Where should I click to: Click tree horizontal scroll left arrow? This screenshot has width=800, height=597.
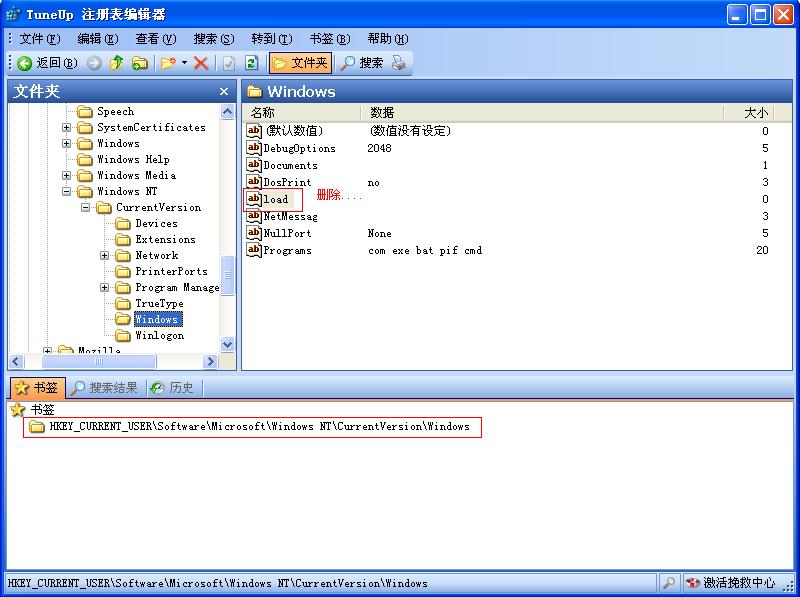(16, 362)
